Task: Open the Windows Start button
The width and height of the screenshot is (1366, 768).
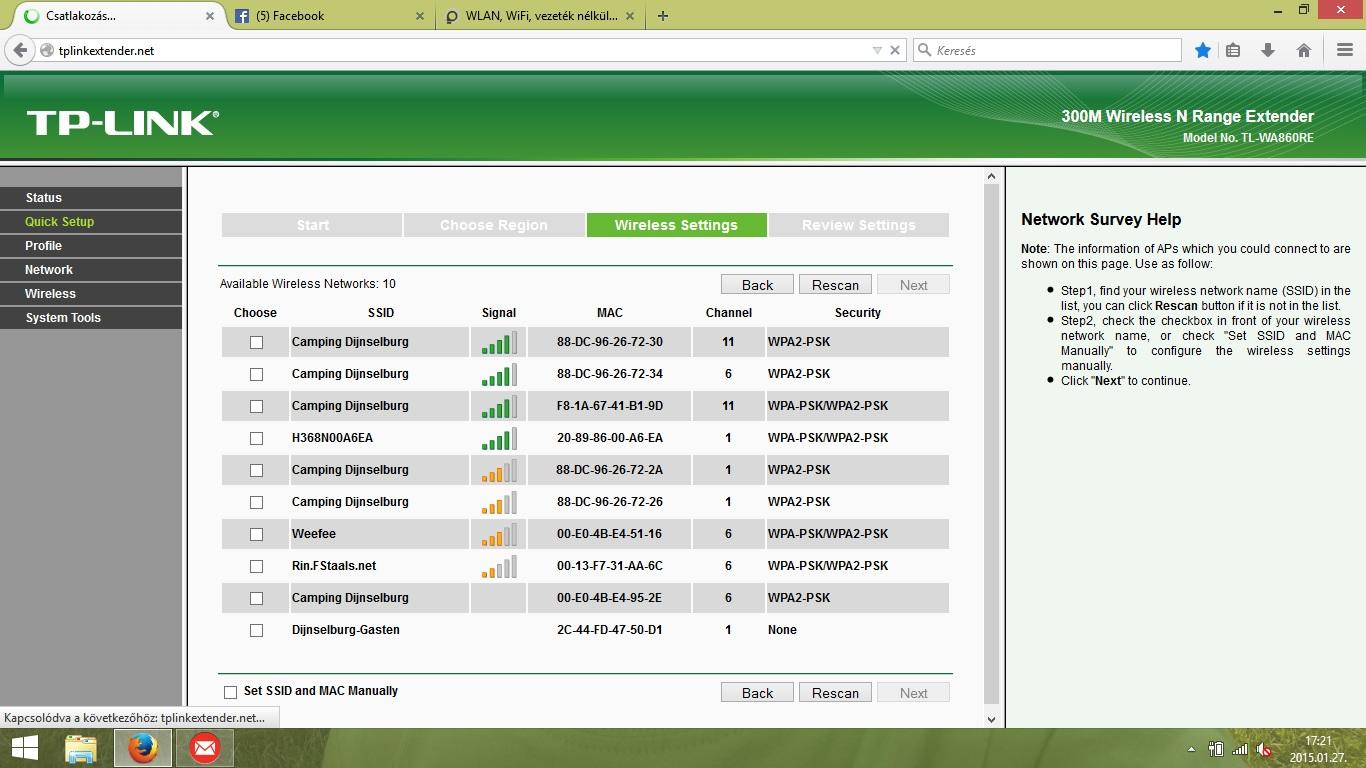Action: tap(24, 748)
